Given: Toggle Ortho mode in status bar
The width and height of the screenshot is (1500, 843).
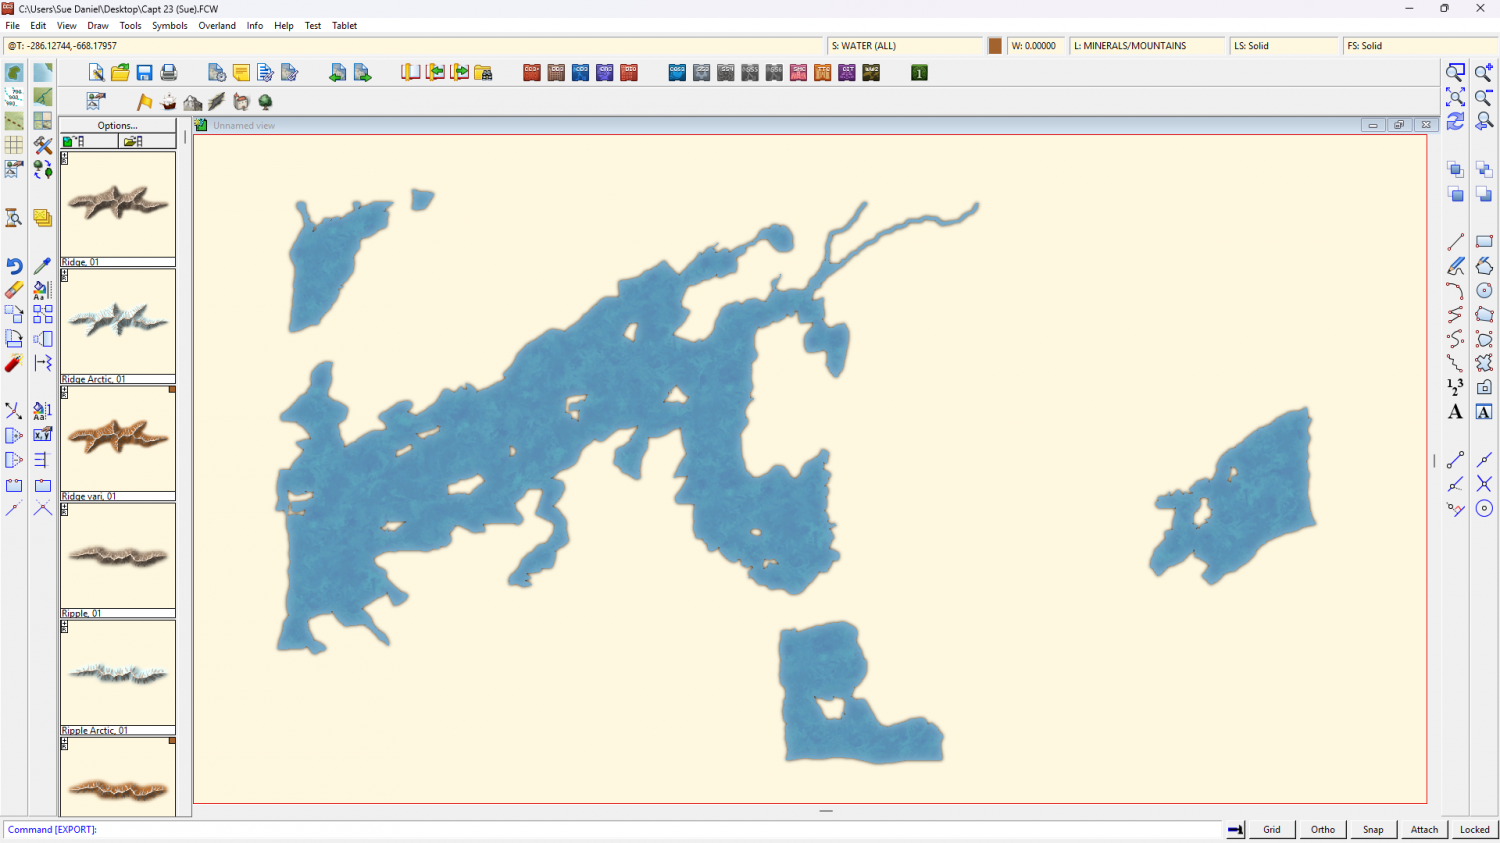Looking at the screenshot, I should [1322, 829].
